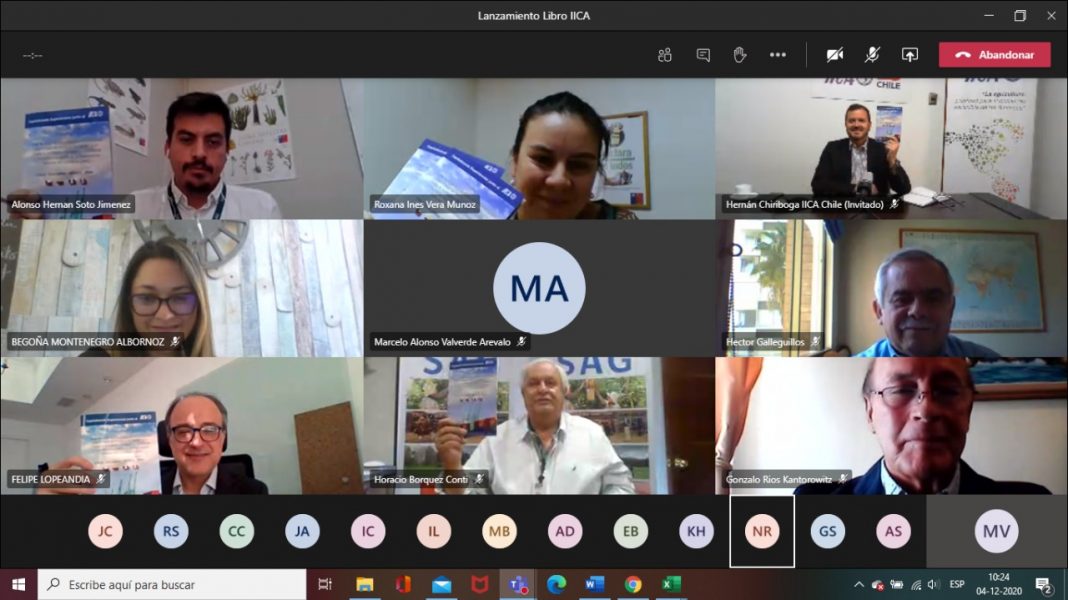
Task: Toggle the system volume icon
Action: 933,584
